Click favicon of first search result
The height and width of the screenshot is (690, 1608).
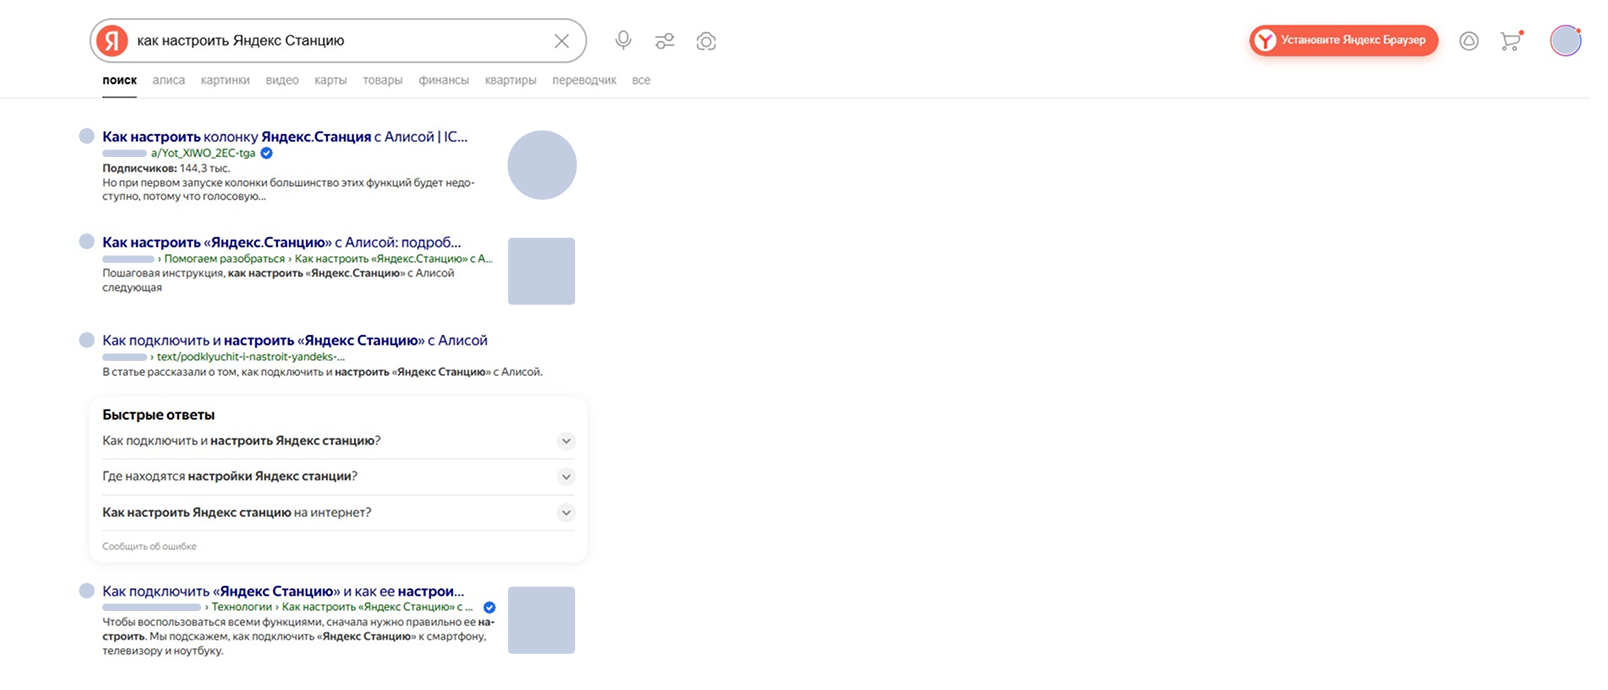[x=87, y=136]
